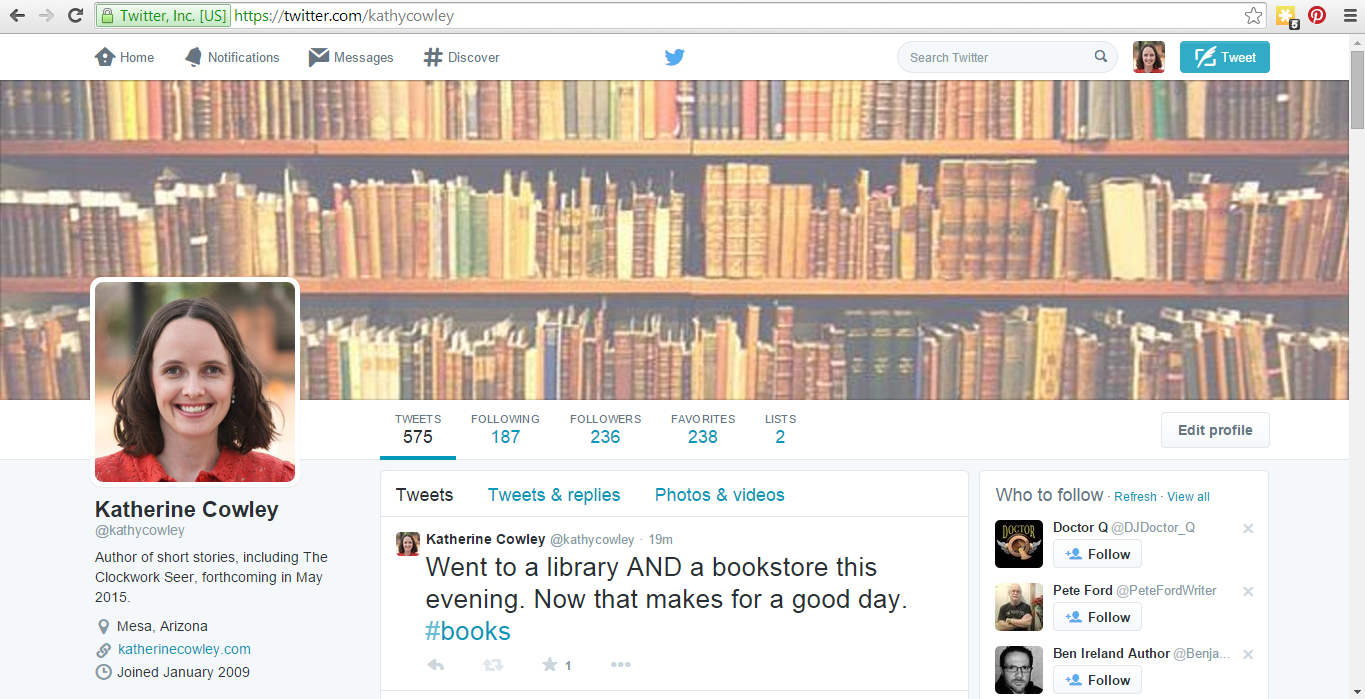The image size is (1365, 699).
Task: Click the browser forward arrow
Action: click(46, 15)
